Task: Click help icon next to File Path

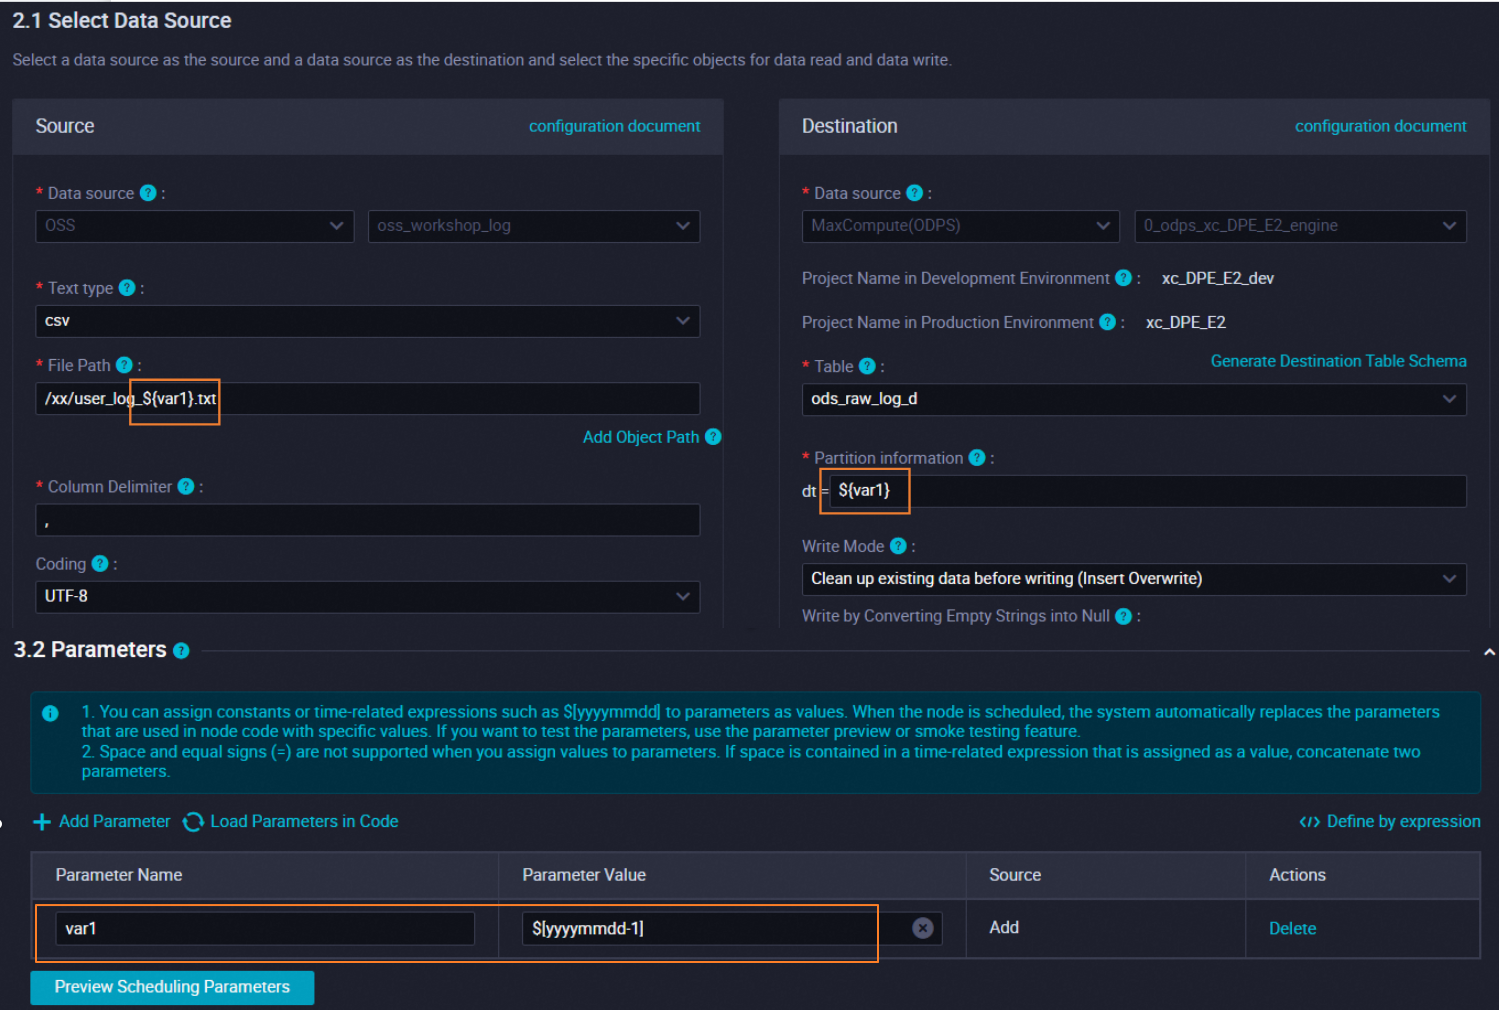Action: point(124,365)
